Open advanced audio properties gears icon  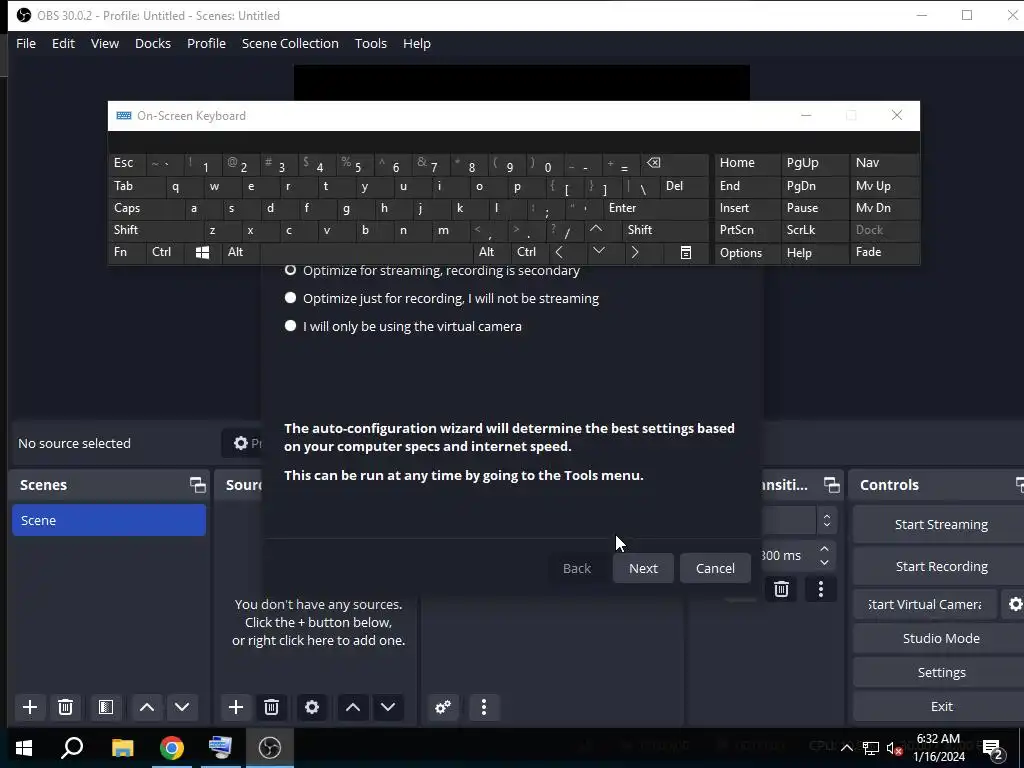click(443, 707)
